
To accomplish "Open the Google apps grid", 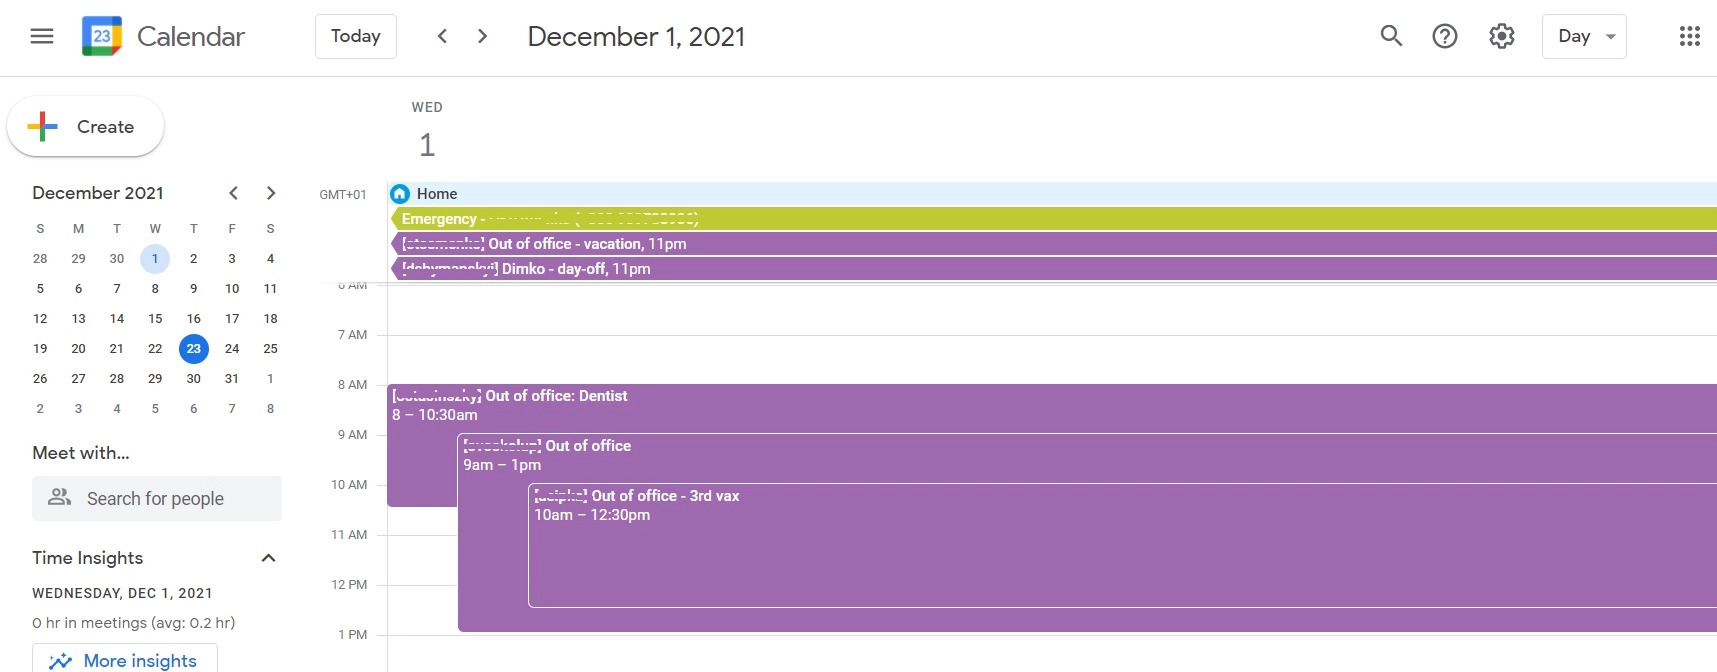I will [x=1689, y=36].
